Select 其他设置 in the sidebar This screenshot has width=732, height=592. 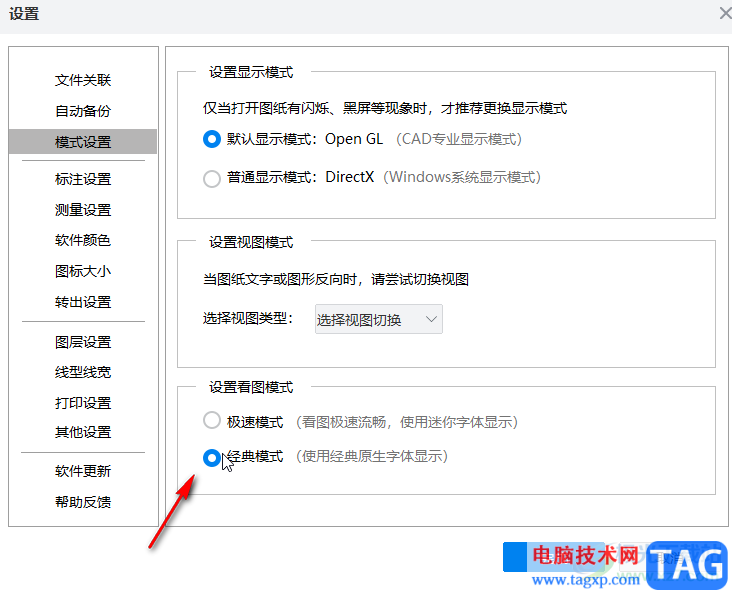(x=83, y=432)
